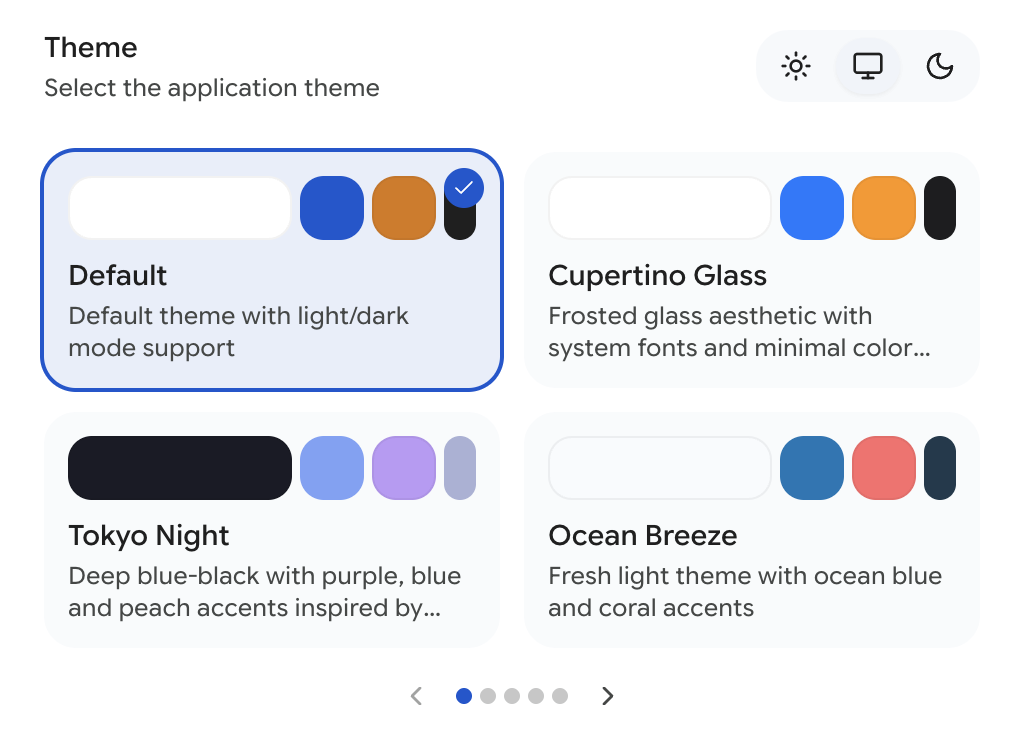Image resolution: width=1014 pixels, height=732 pixels.
Task: Choose the Cupertino Glass theme card
Action: (x=751, y=270)
